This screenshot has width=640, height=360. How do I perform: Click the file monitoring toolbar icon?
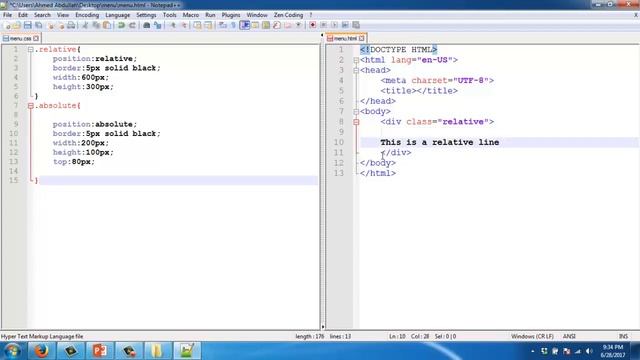(299, 25)
